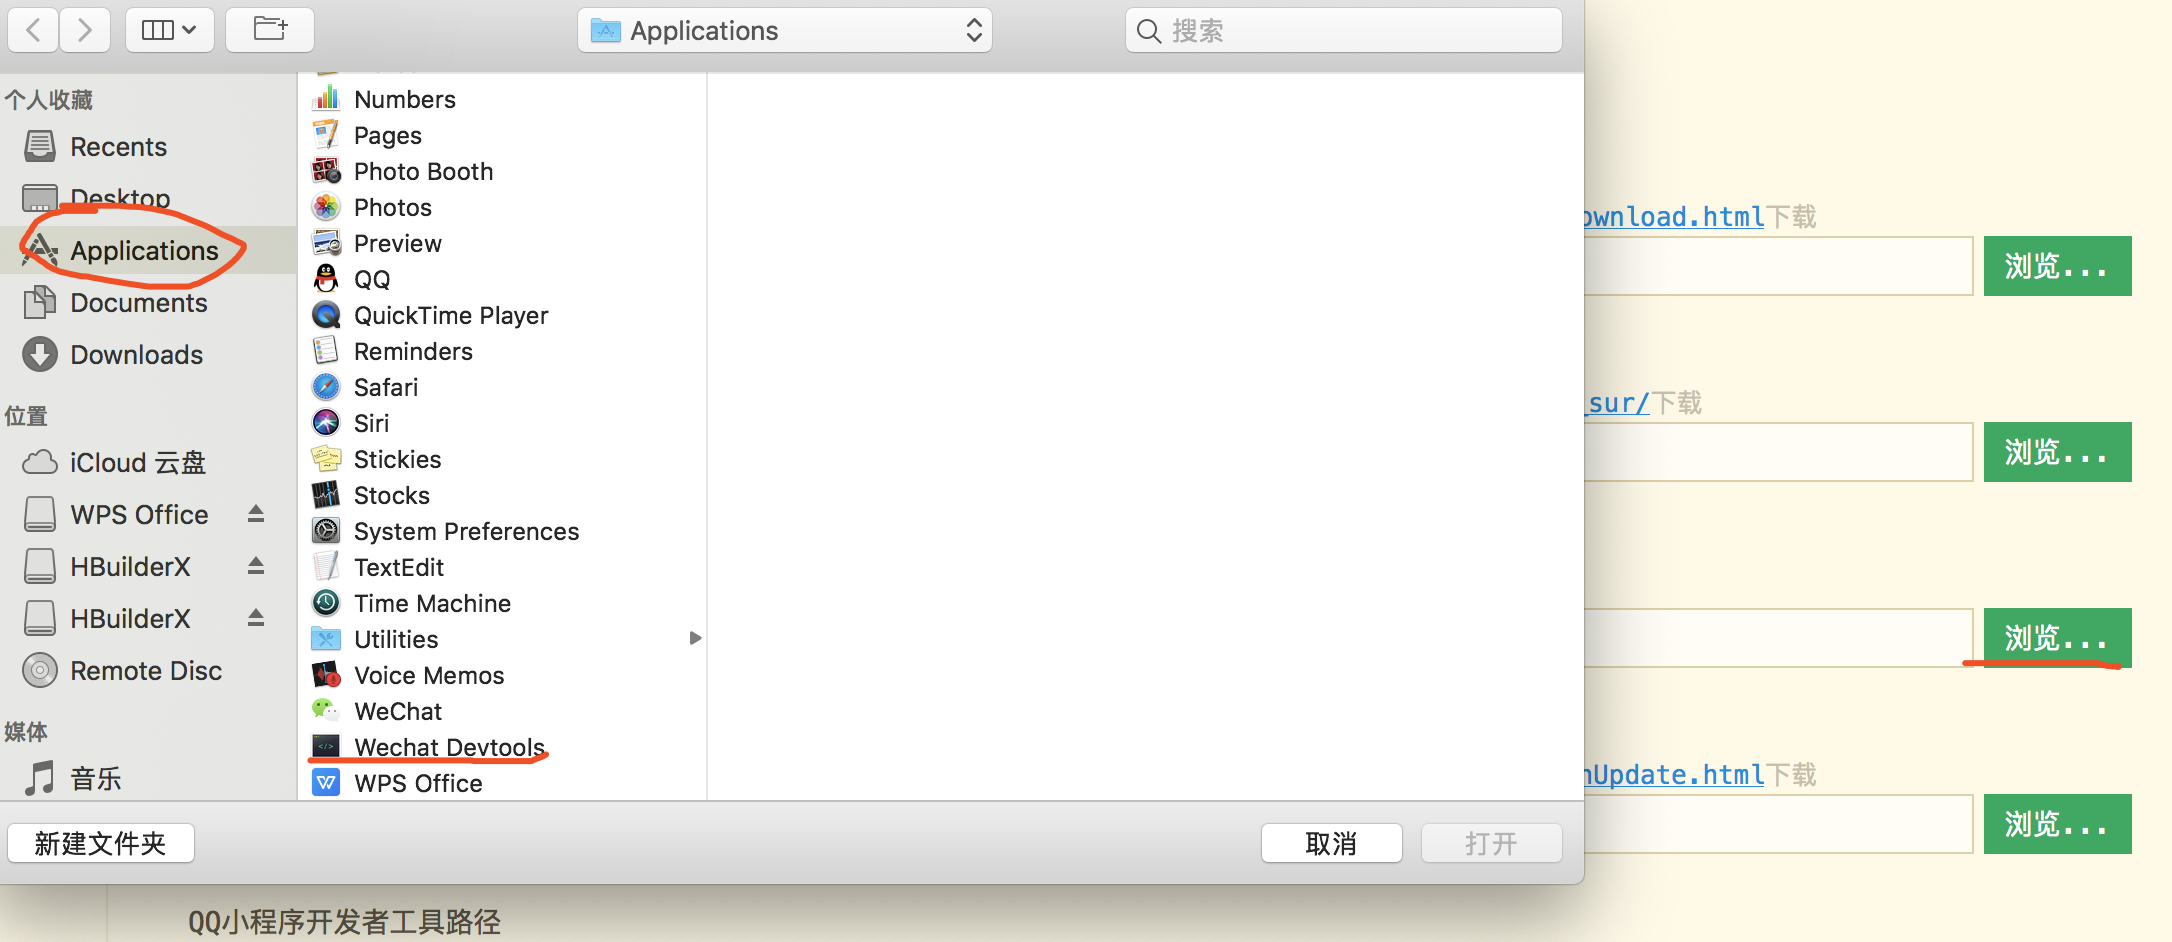This screenshot has width=2172, height=942.
Task: Go to Downloads in the sidebar
Action: [112, 354]
